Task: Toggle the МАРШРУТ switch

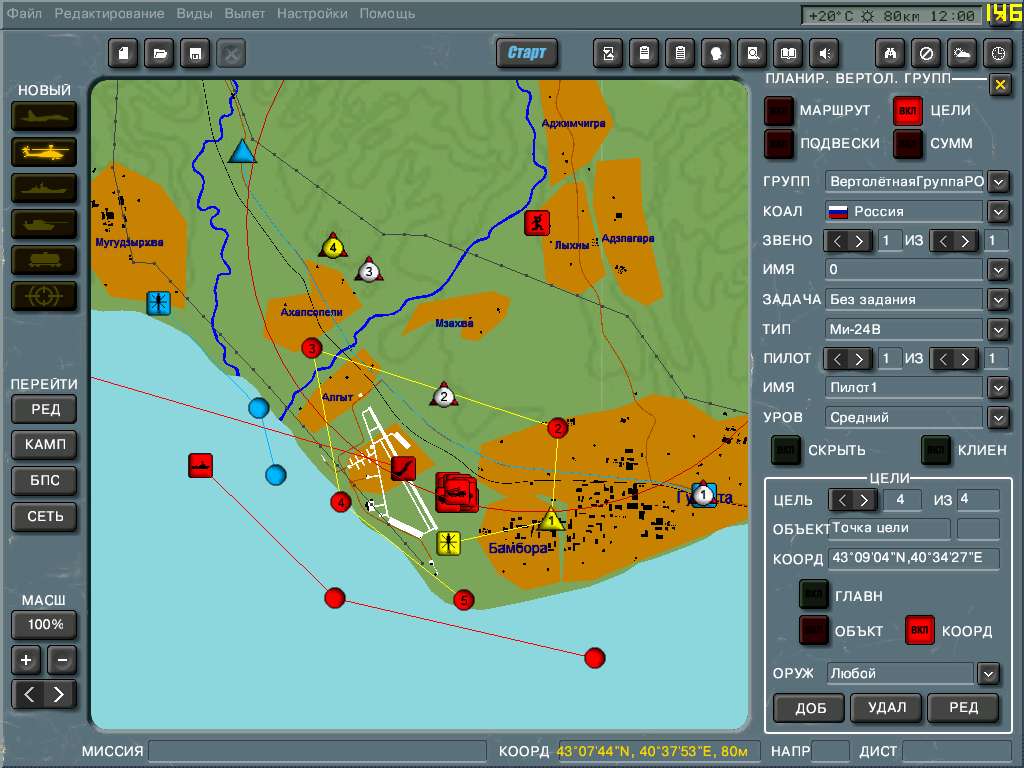Action: pyautogui.click(x=778, y=111)
